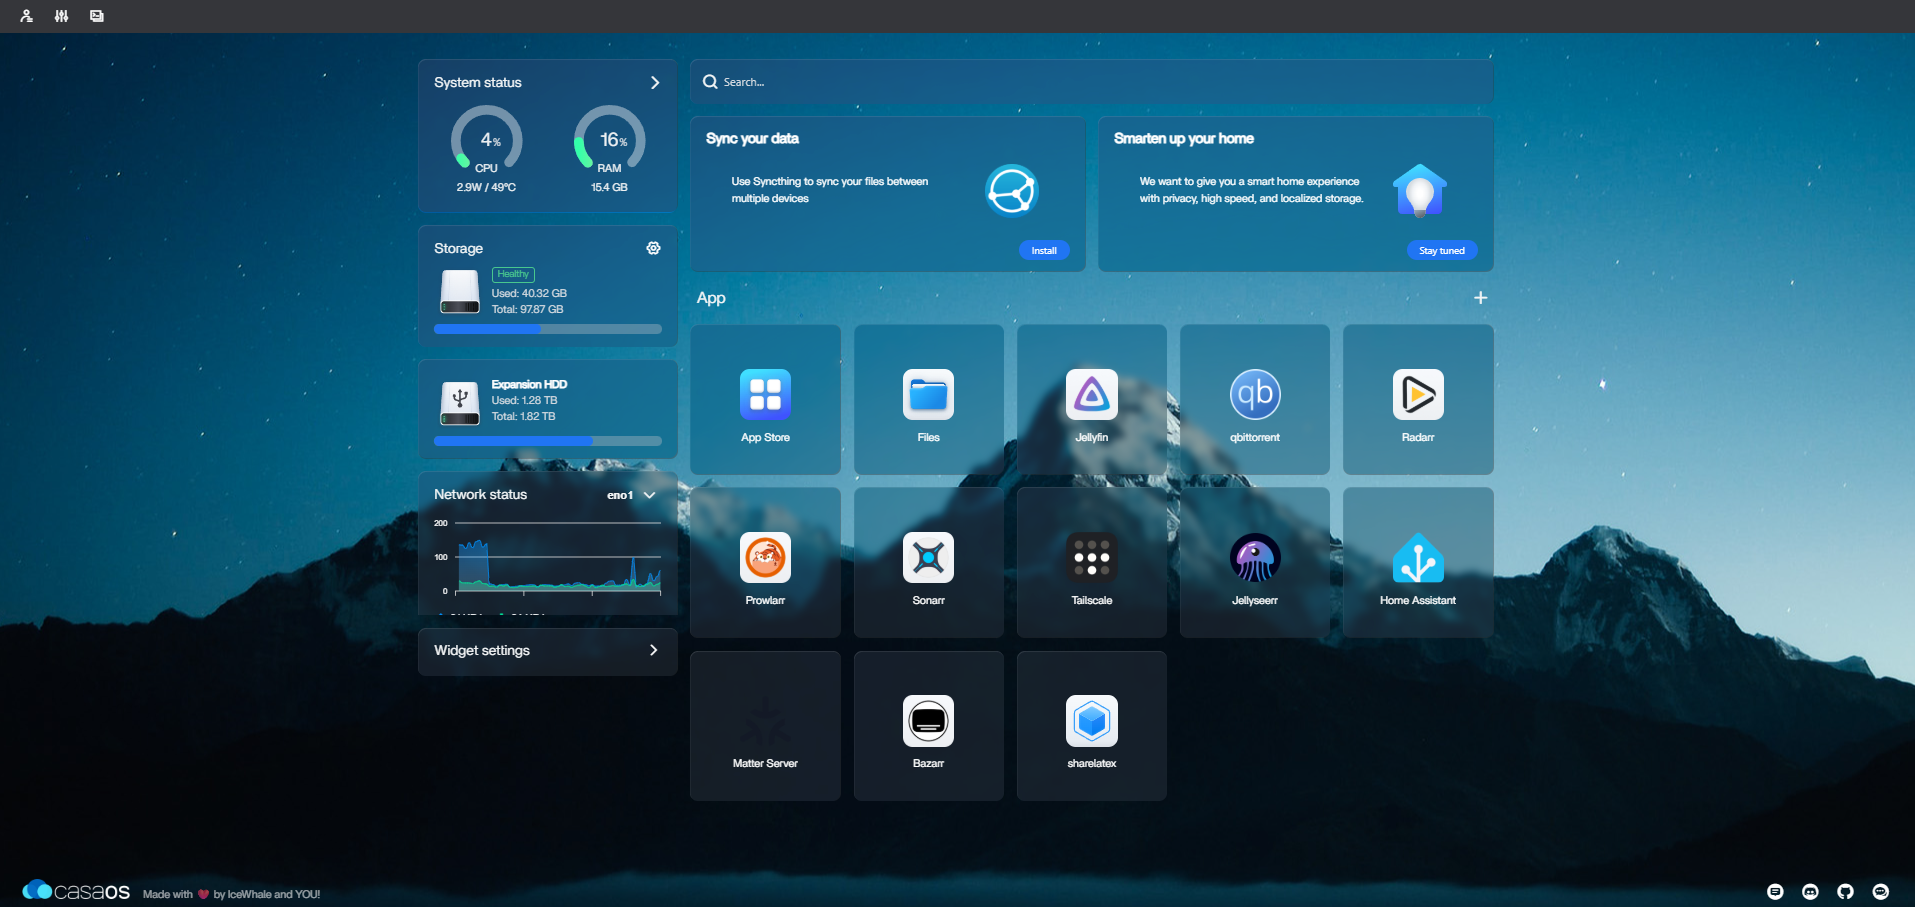Click the 'Used: 40.32 GB' text

tap(529, 293)
